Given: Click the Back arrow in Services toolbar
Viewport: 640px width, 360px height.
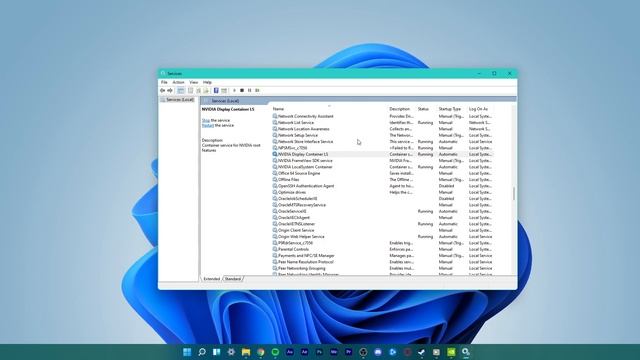Looking at the screenshot, I should click(x=162, y=90).
